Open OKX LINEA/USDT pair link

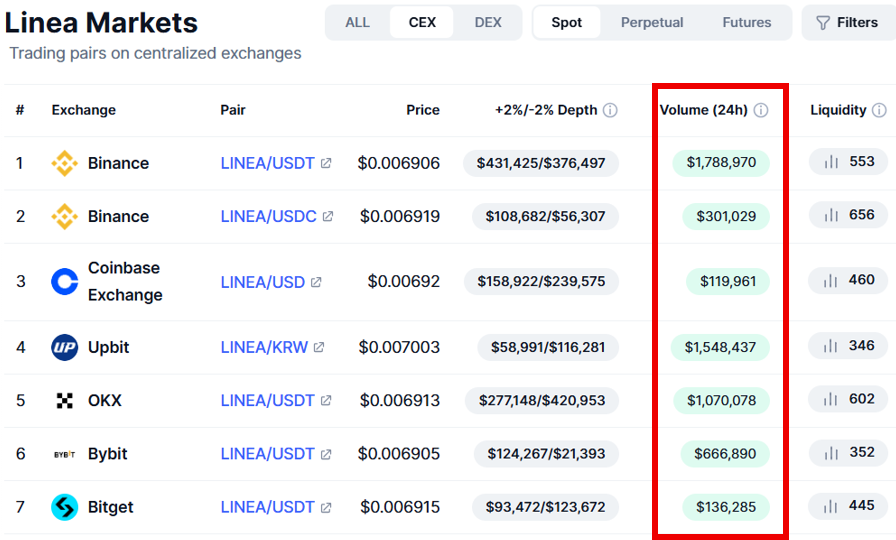[x=267, y=401]
